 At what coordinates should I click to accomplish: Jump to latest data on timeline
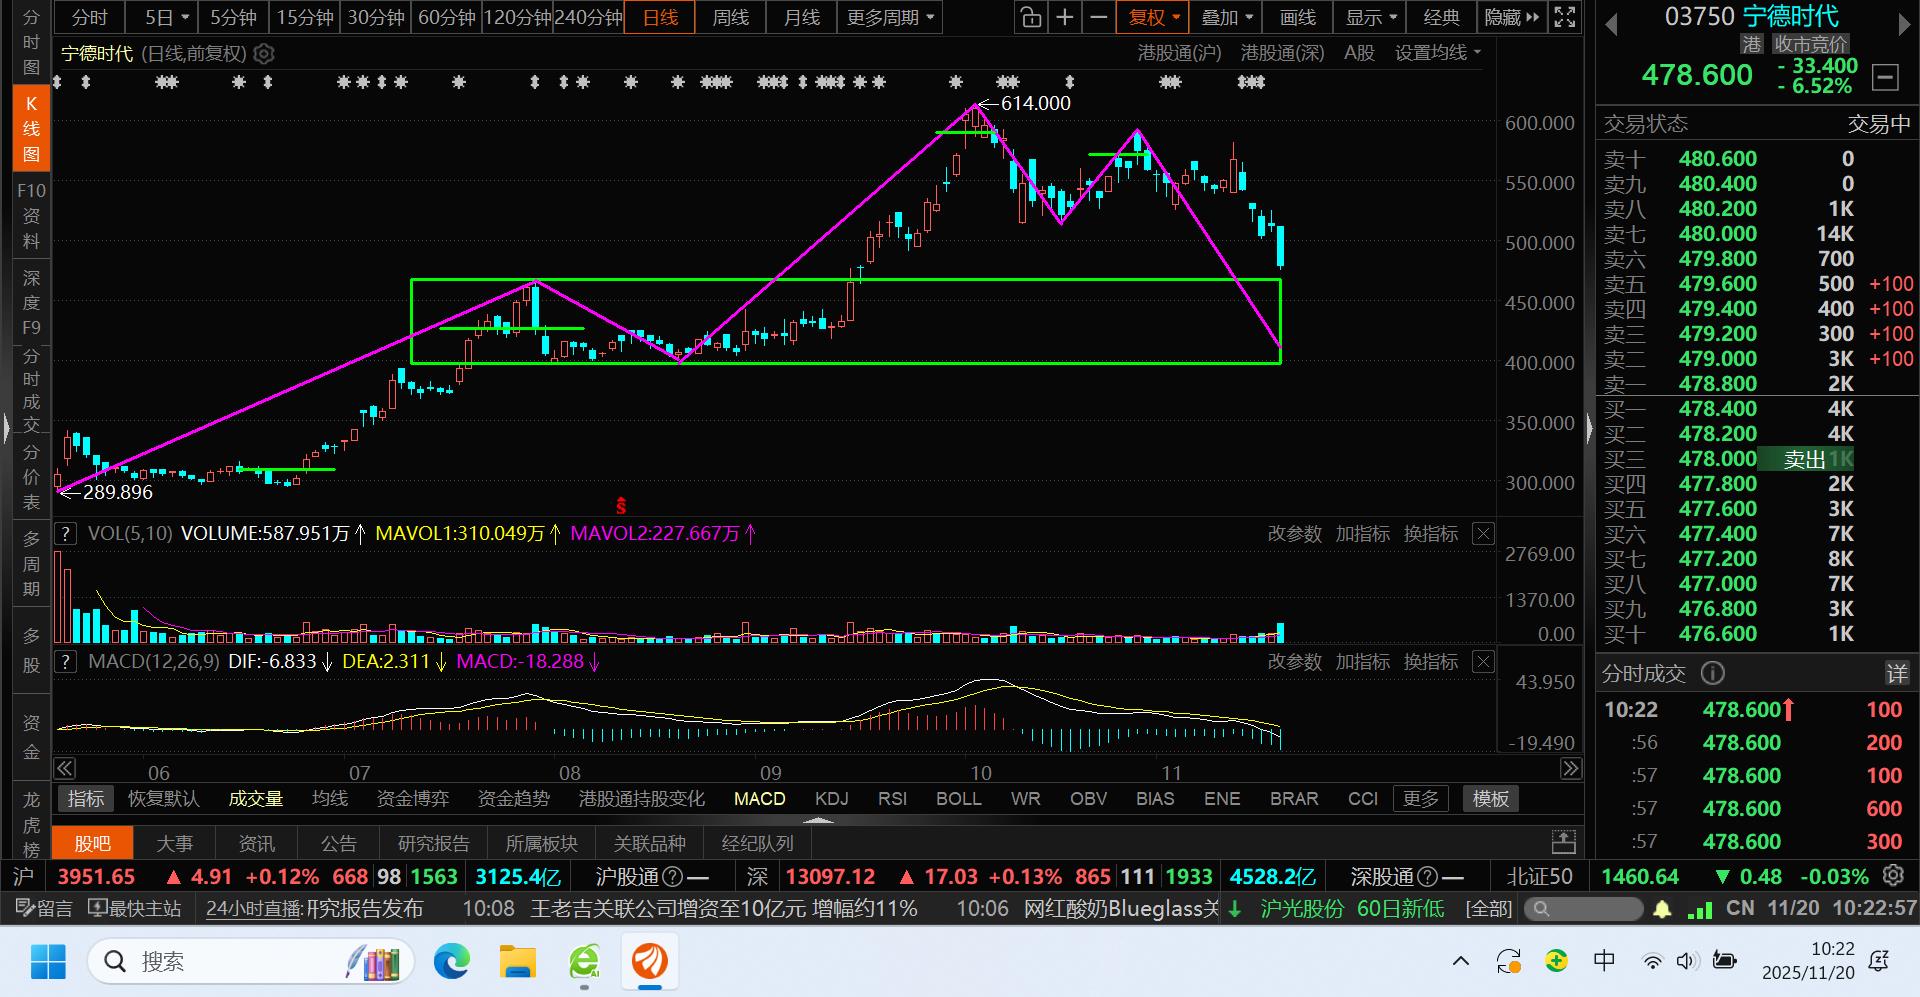(1571, 769)
